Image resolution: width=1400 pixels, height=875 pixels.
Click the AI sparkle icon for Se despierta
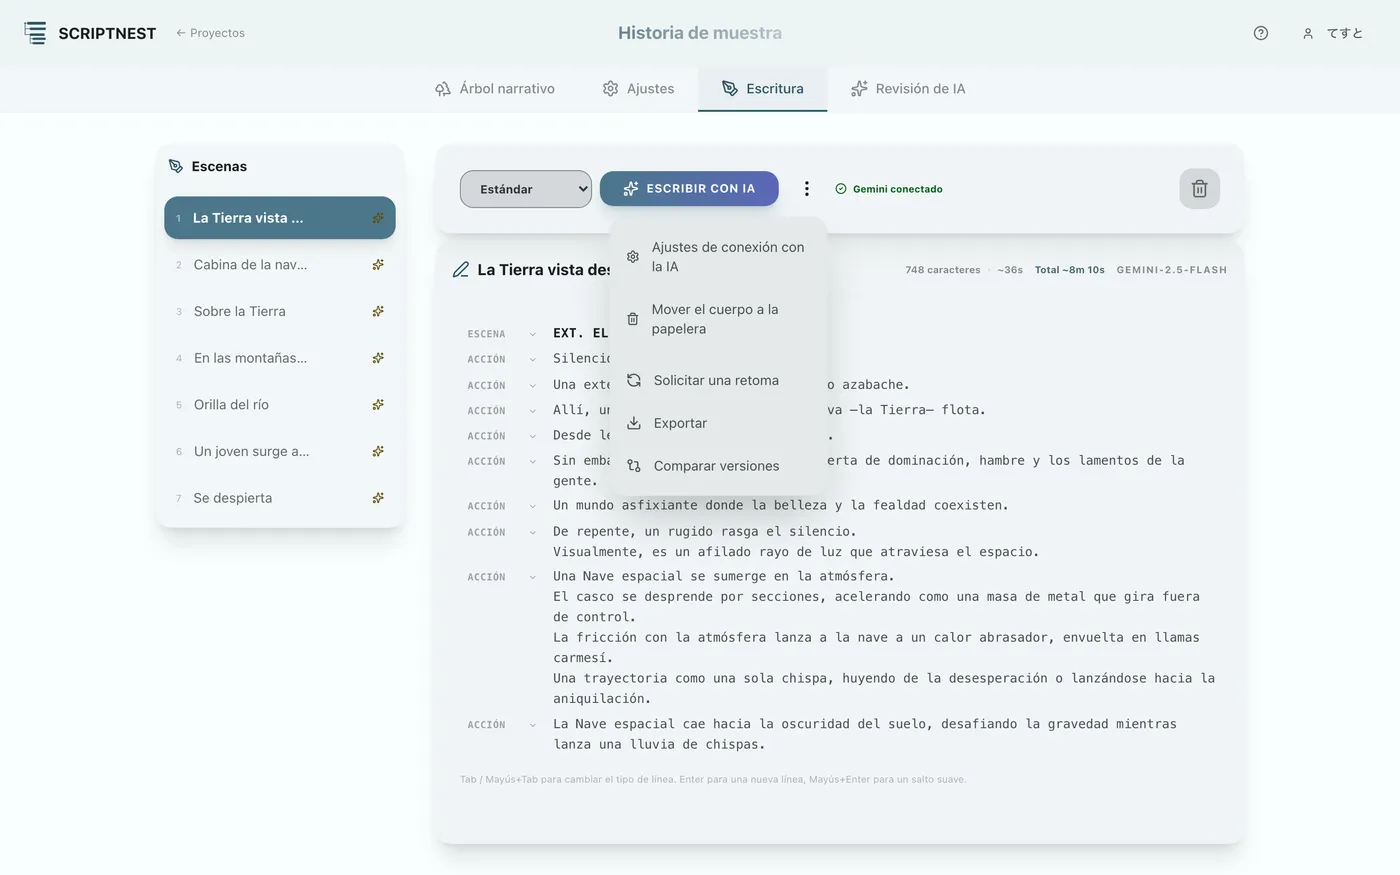tap(378, 498)
